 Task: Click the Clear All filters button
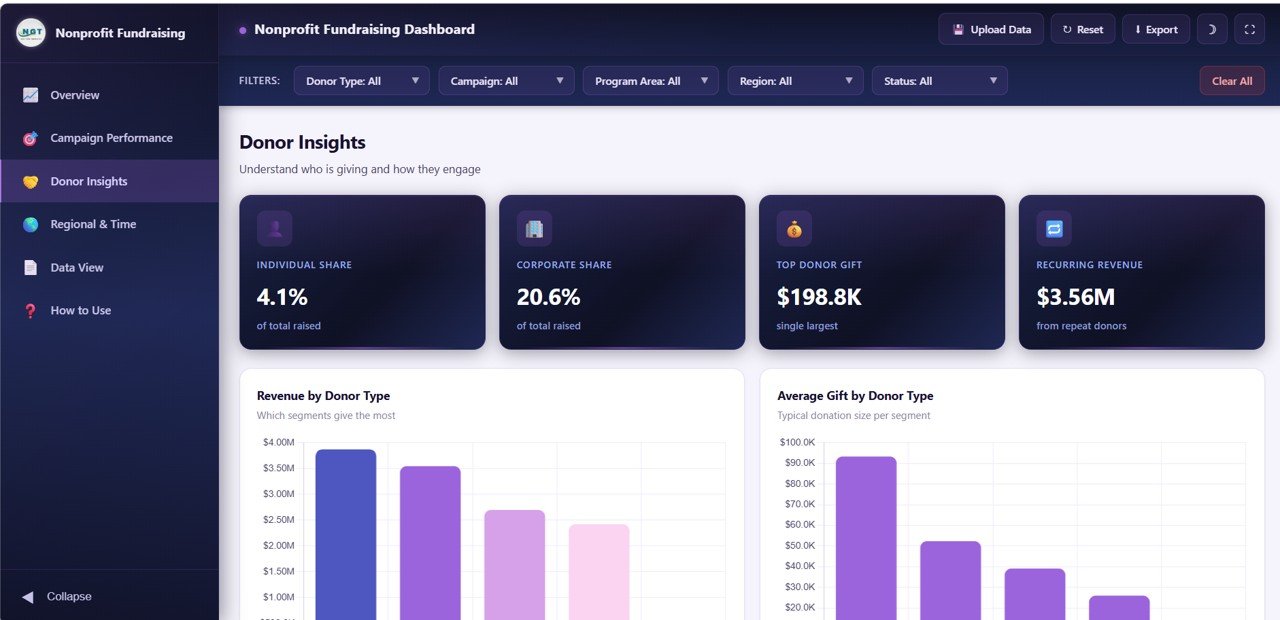pos(1231,80)
